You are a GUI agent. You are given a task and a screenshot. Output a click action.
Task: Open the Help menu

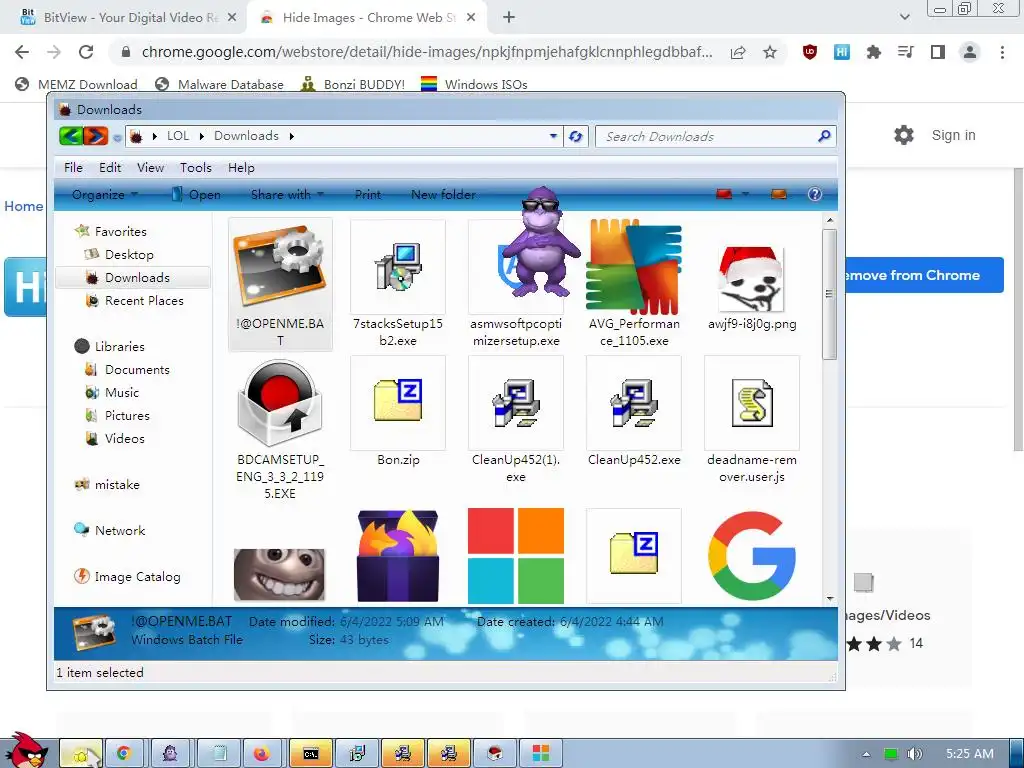tap(241, 167)
